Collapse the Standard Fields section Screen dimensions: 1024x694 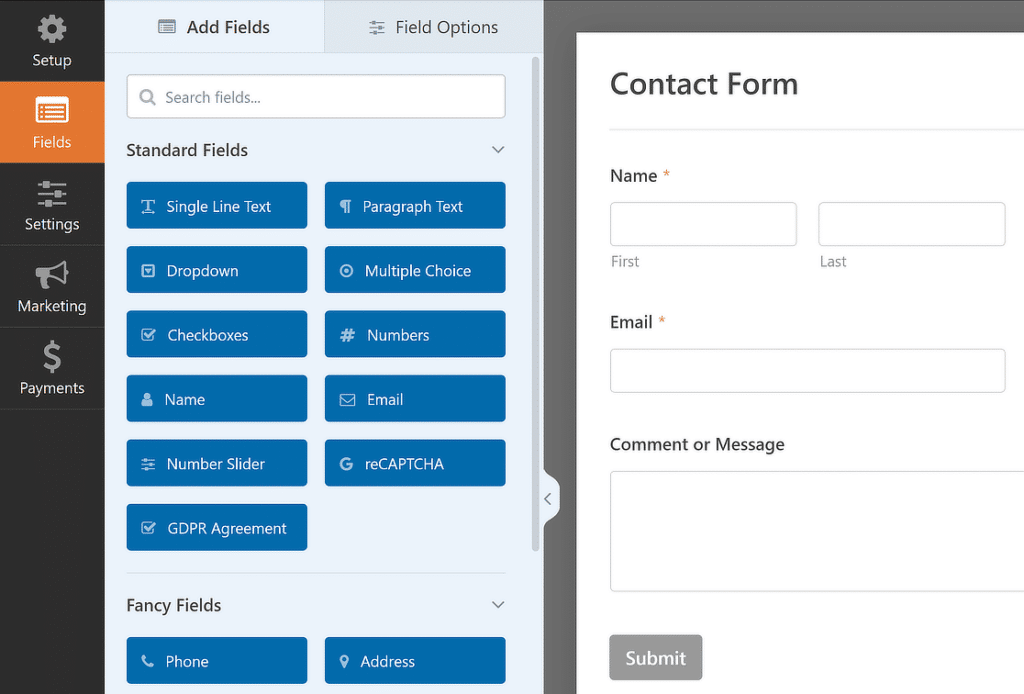point(497,149)
